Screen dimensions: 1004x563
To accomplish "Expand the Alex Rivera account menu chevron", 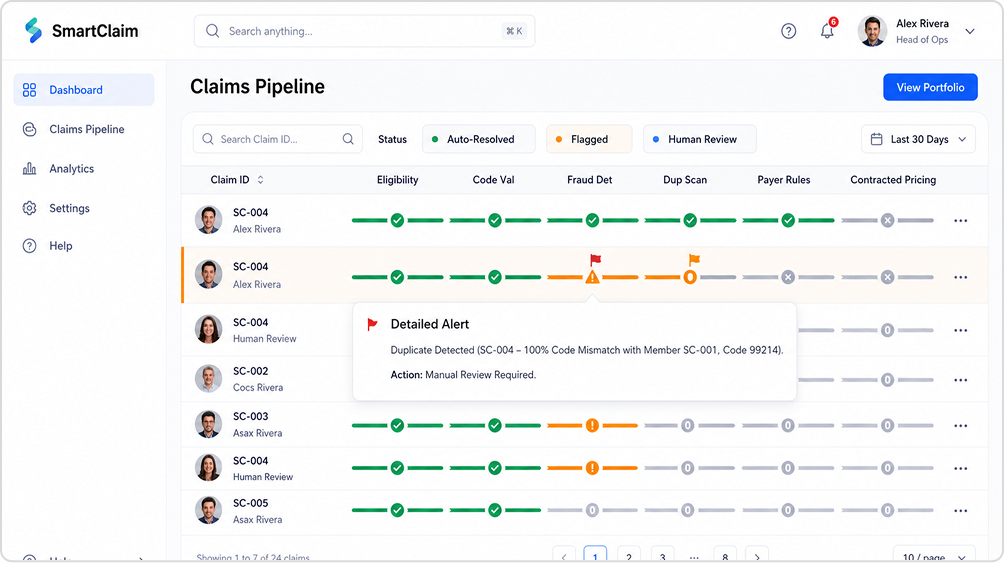I will coord(970,31).
